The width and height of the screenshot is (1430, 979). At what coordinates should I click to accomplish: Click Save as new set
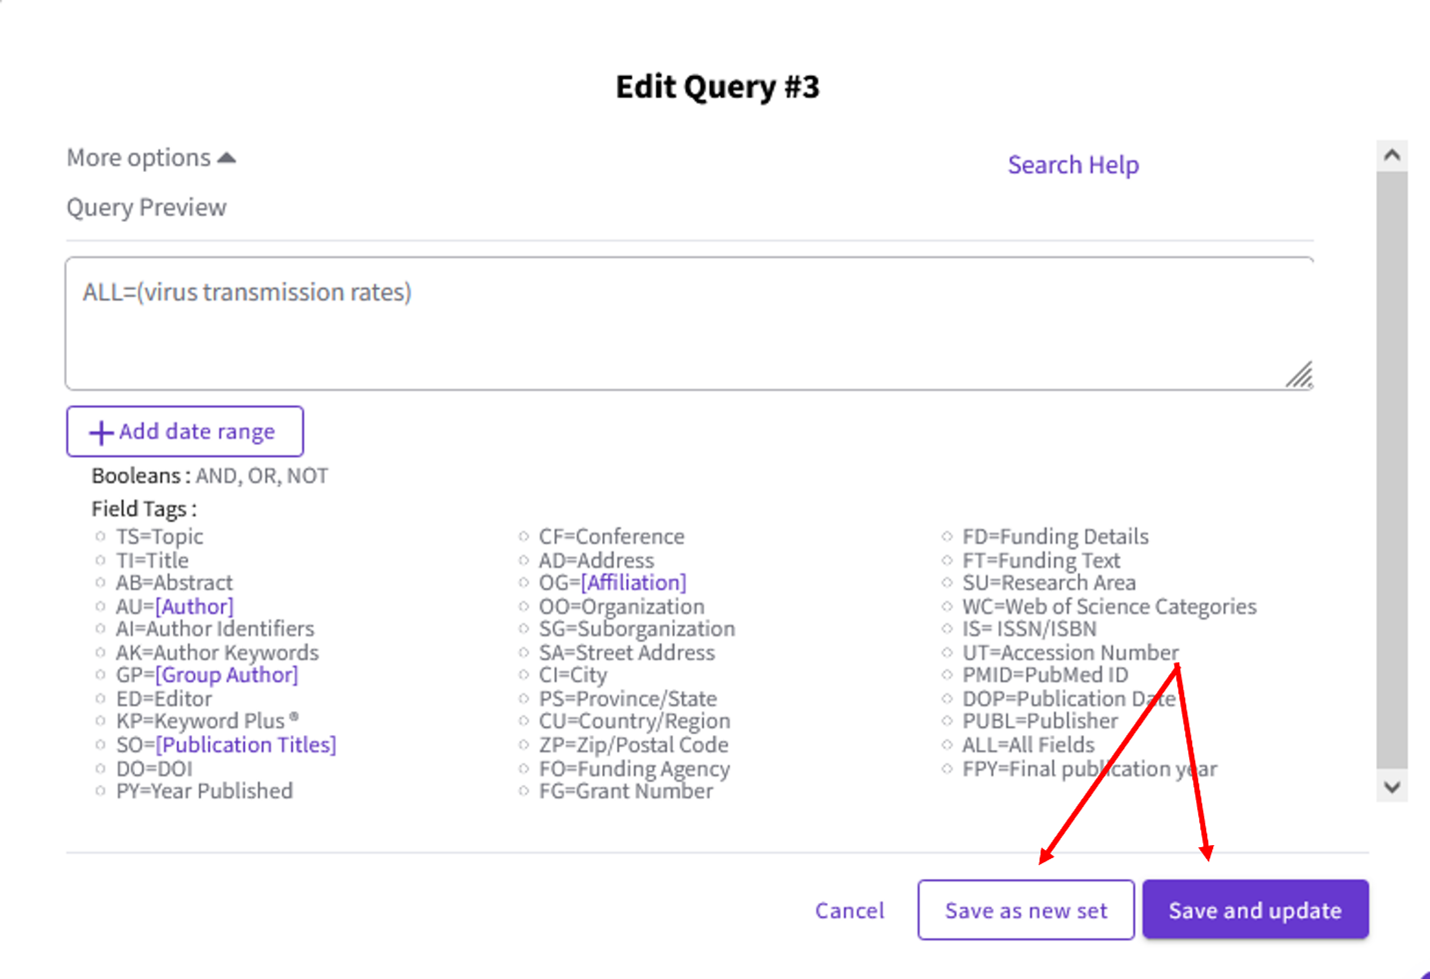(1026, 910)
